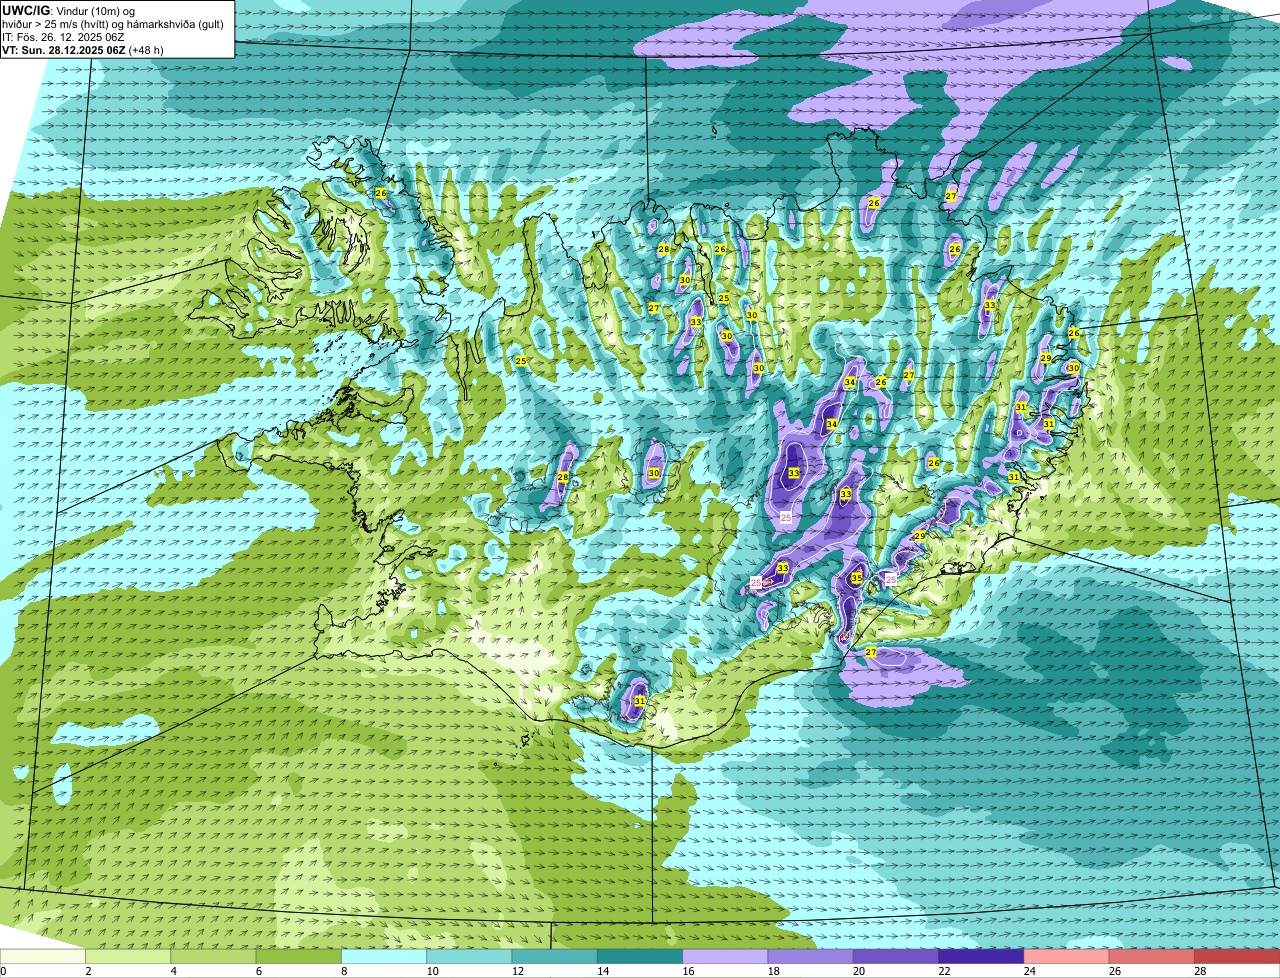The width and height of the screenshot is (1280, 978).
Task: Select the 4–6 m/s green legend swatch
Action: (x=214, y=957)
